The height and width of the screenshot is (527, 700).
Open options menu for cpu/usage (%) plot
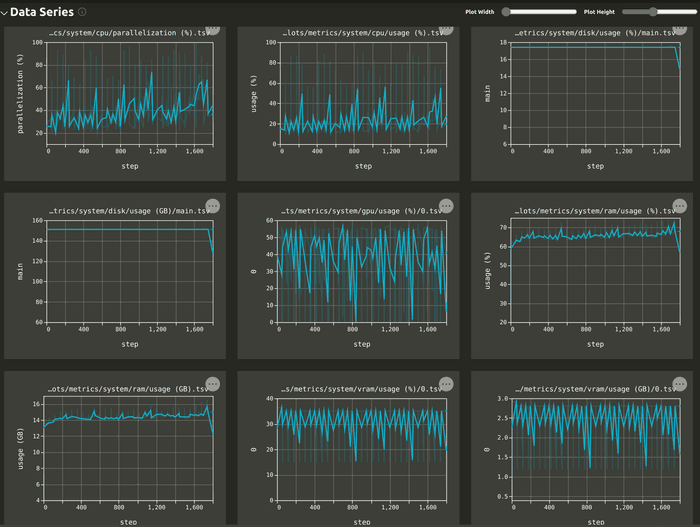[x=446, y=29]
